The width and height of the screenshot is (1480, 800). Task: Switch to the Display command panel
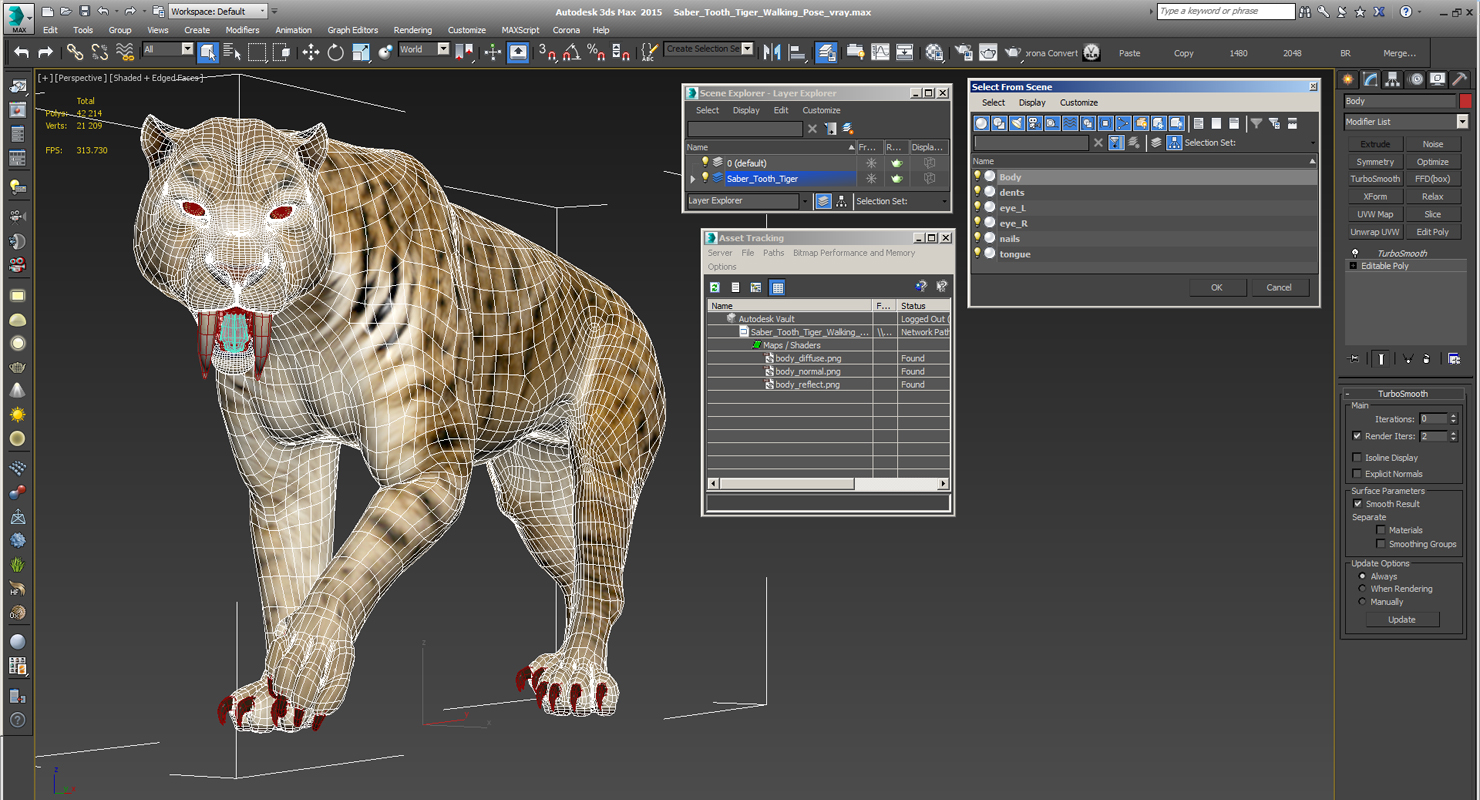[x=1438, y=79]
